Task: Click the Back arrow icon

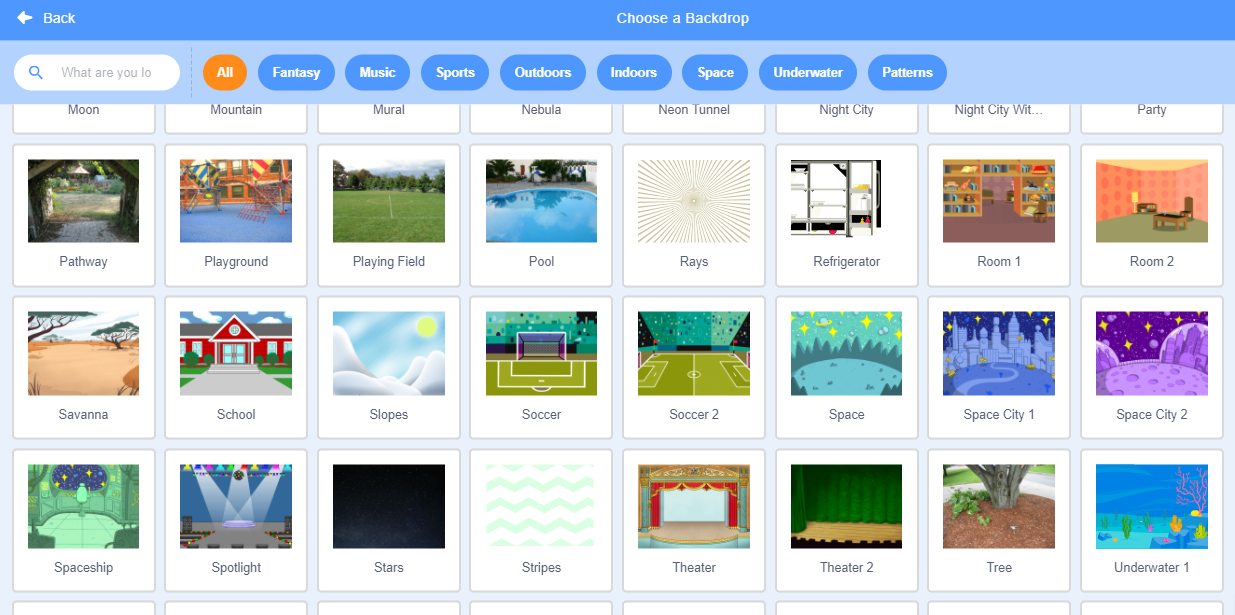Action: (x=25, y=18)
